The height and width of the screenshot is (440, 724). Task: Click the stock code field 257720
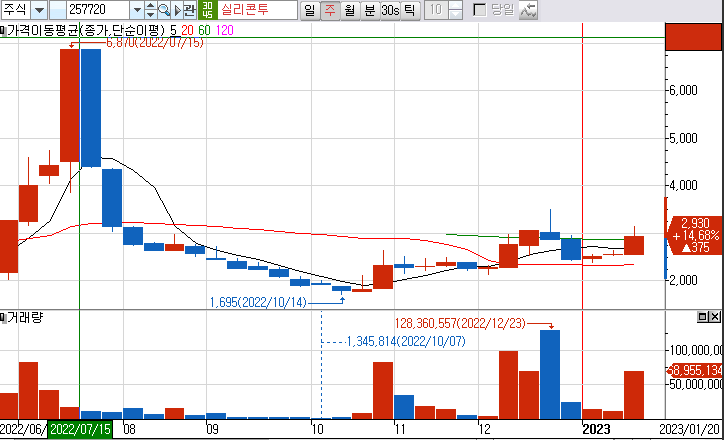point(97,10)
